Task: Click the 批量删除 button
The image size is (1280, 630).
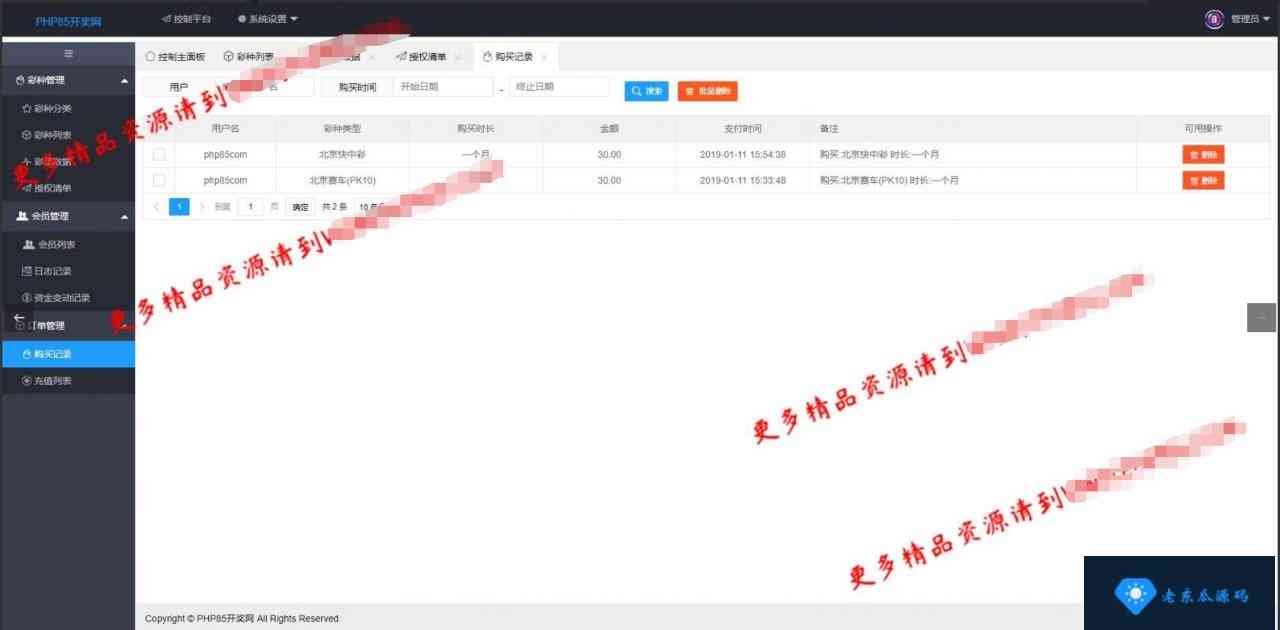Action: click(x=707, y=91)
